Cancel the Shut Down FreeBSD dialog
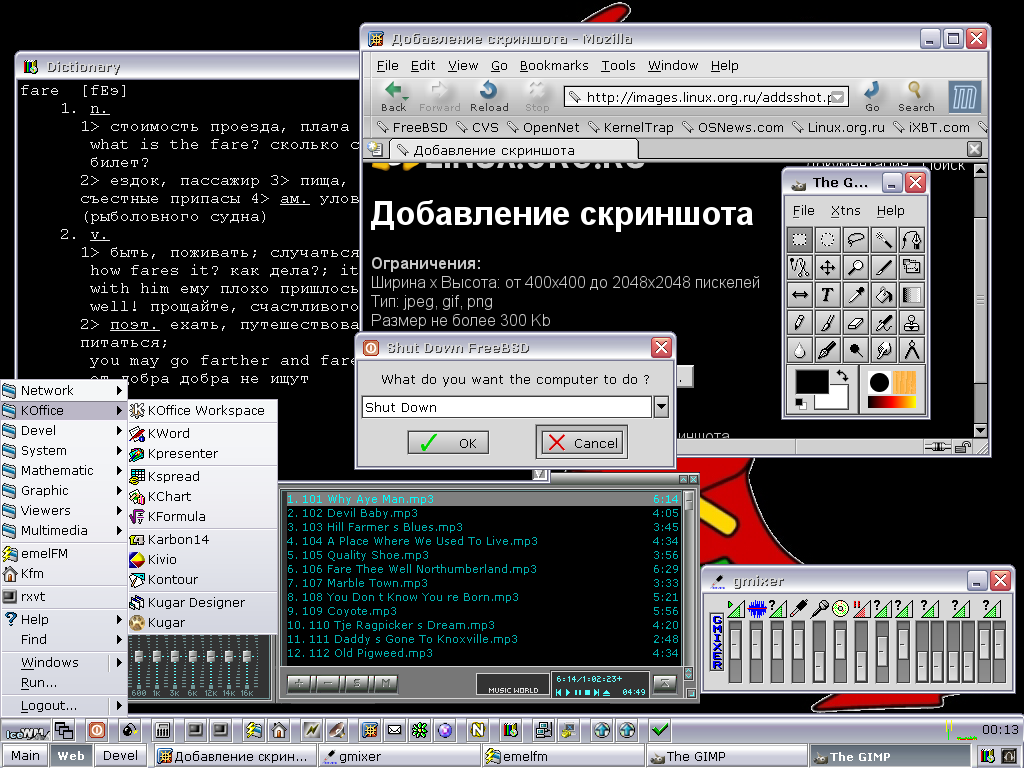 pyautogui.click(x=583, y=443)
